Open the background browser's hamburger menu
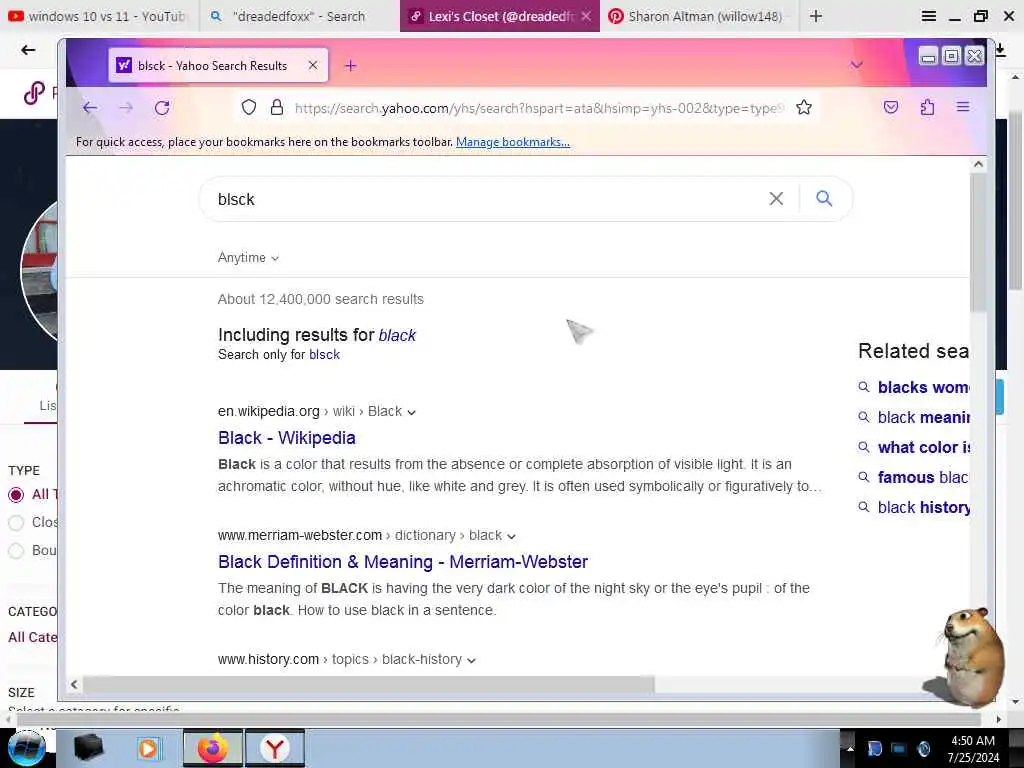The width and height of the screenshot is (1024, 768). point(928,16)
